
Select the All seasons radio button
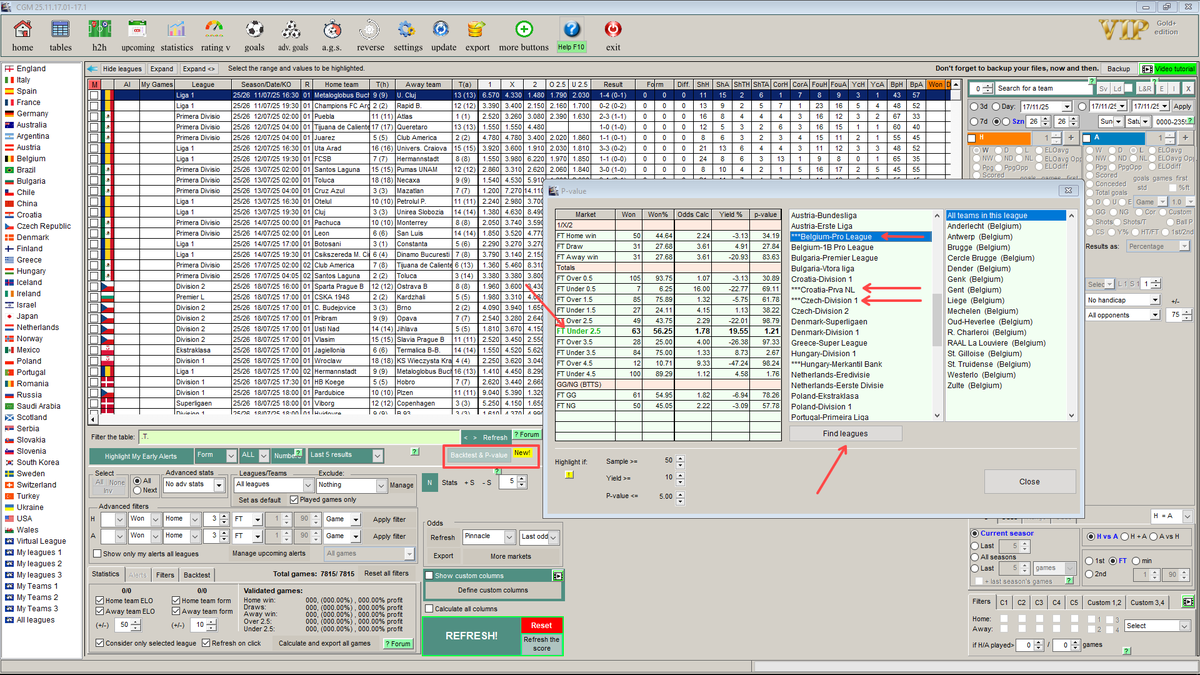975,557
